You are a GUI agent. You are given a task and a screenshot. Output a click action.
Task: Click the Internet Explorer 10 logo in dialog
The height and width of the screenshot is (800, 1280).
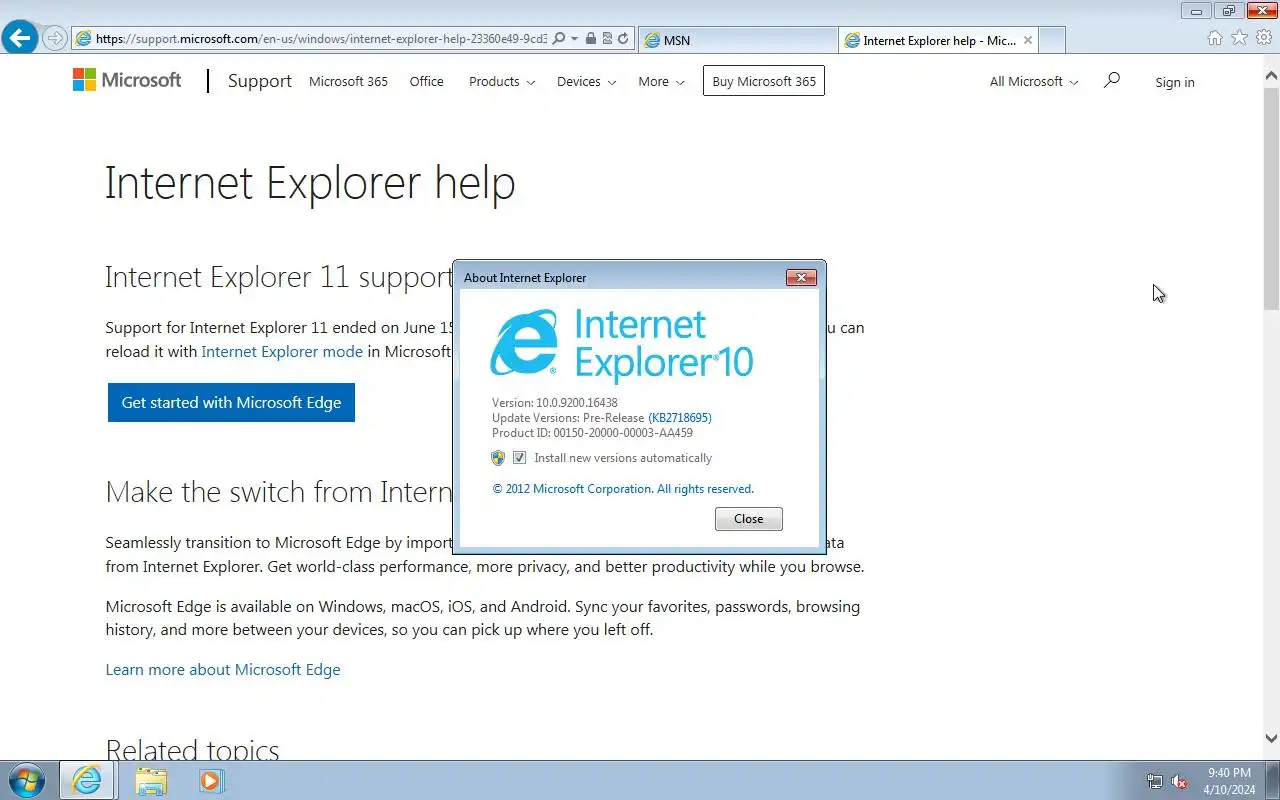[622, 344]
